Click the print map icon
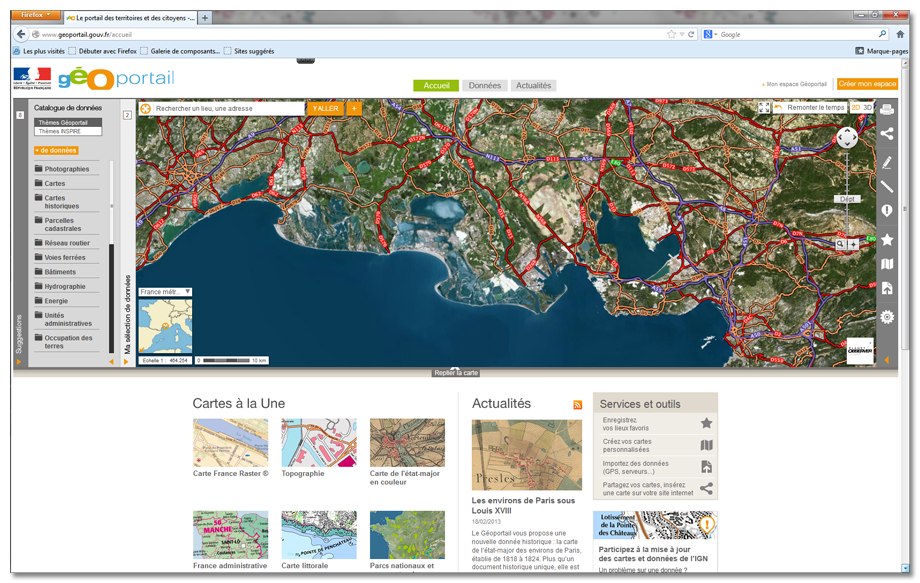Image resolution: width=920 pixels, height=583 pixels. [886, 109]
